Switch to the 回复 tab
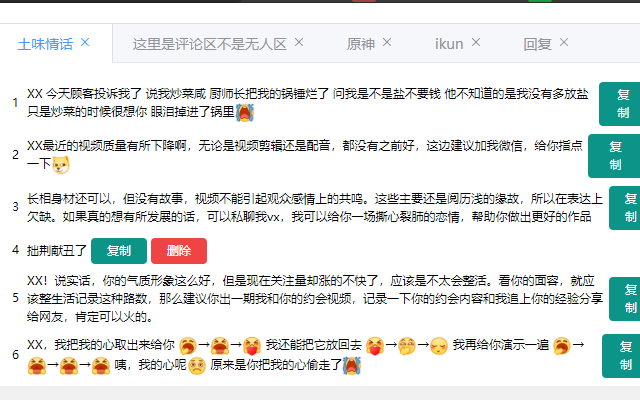 537,44
